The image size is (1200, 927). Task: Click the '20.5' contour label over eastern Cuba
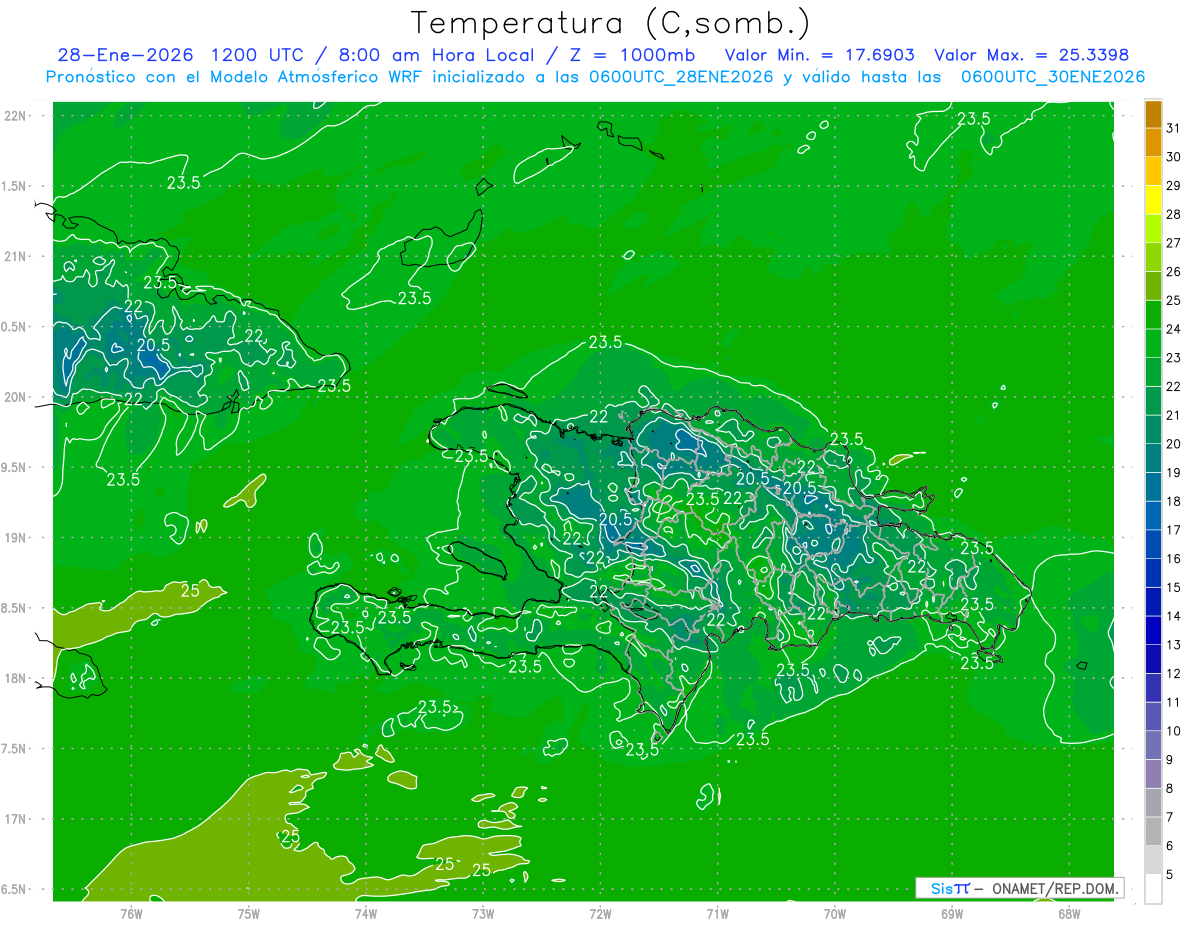pos(153,346)
